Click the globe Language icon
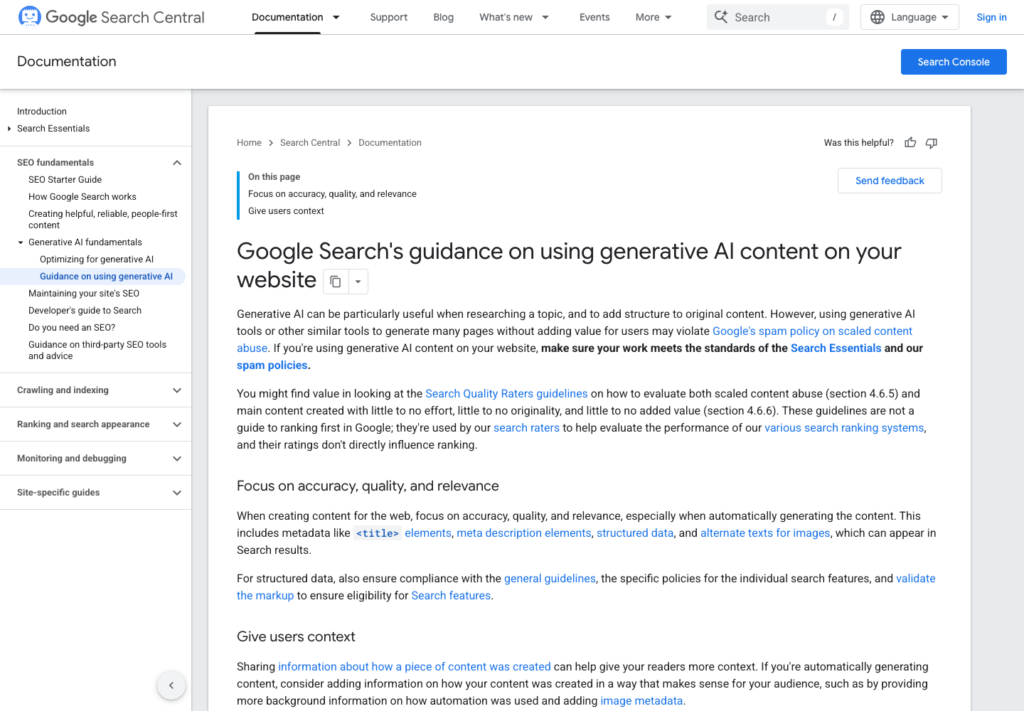 877,17
